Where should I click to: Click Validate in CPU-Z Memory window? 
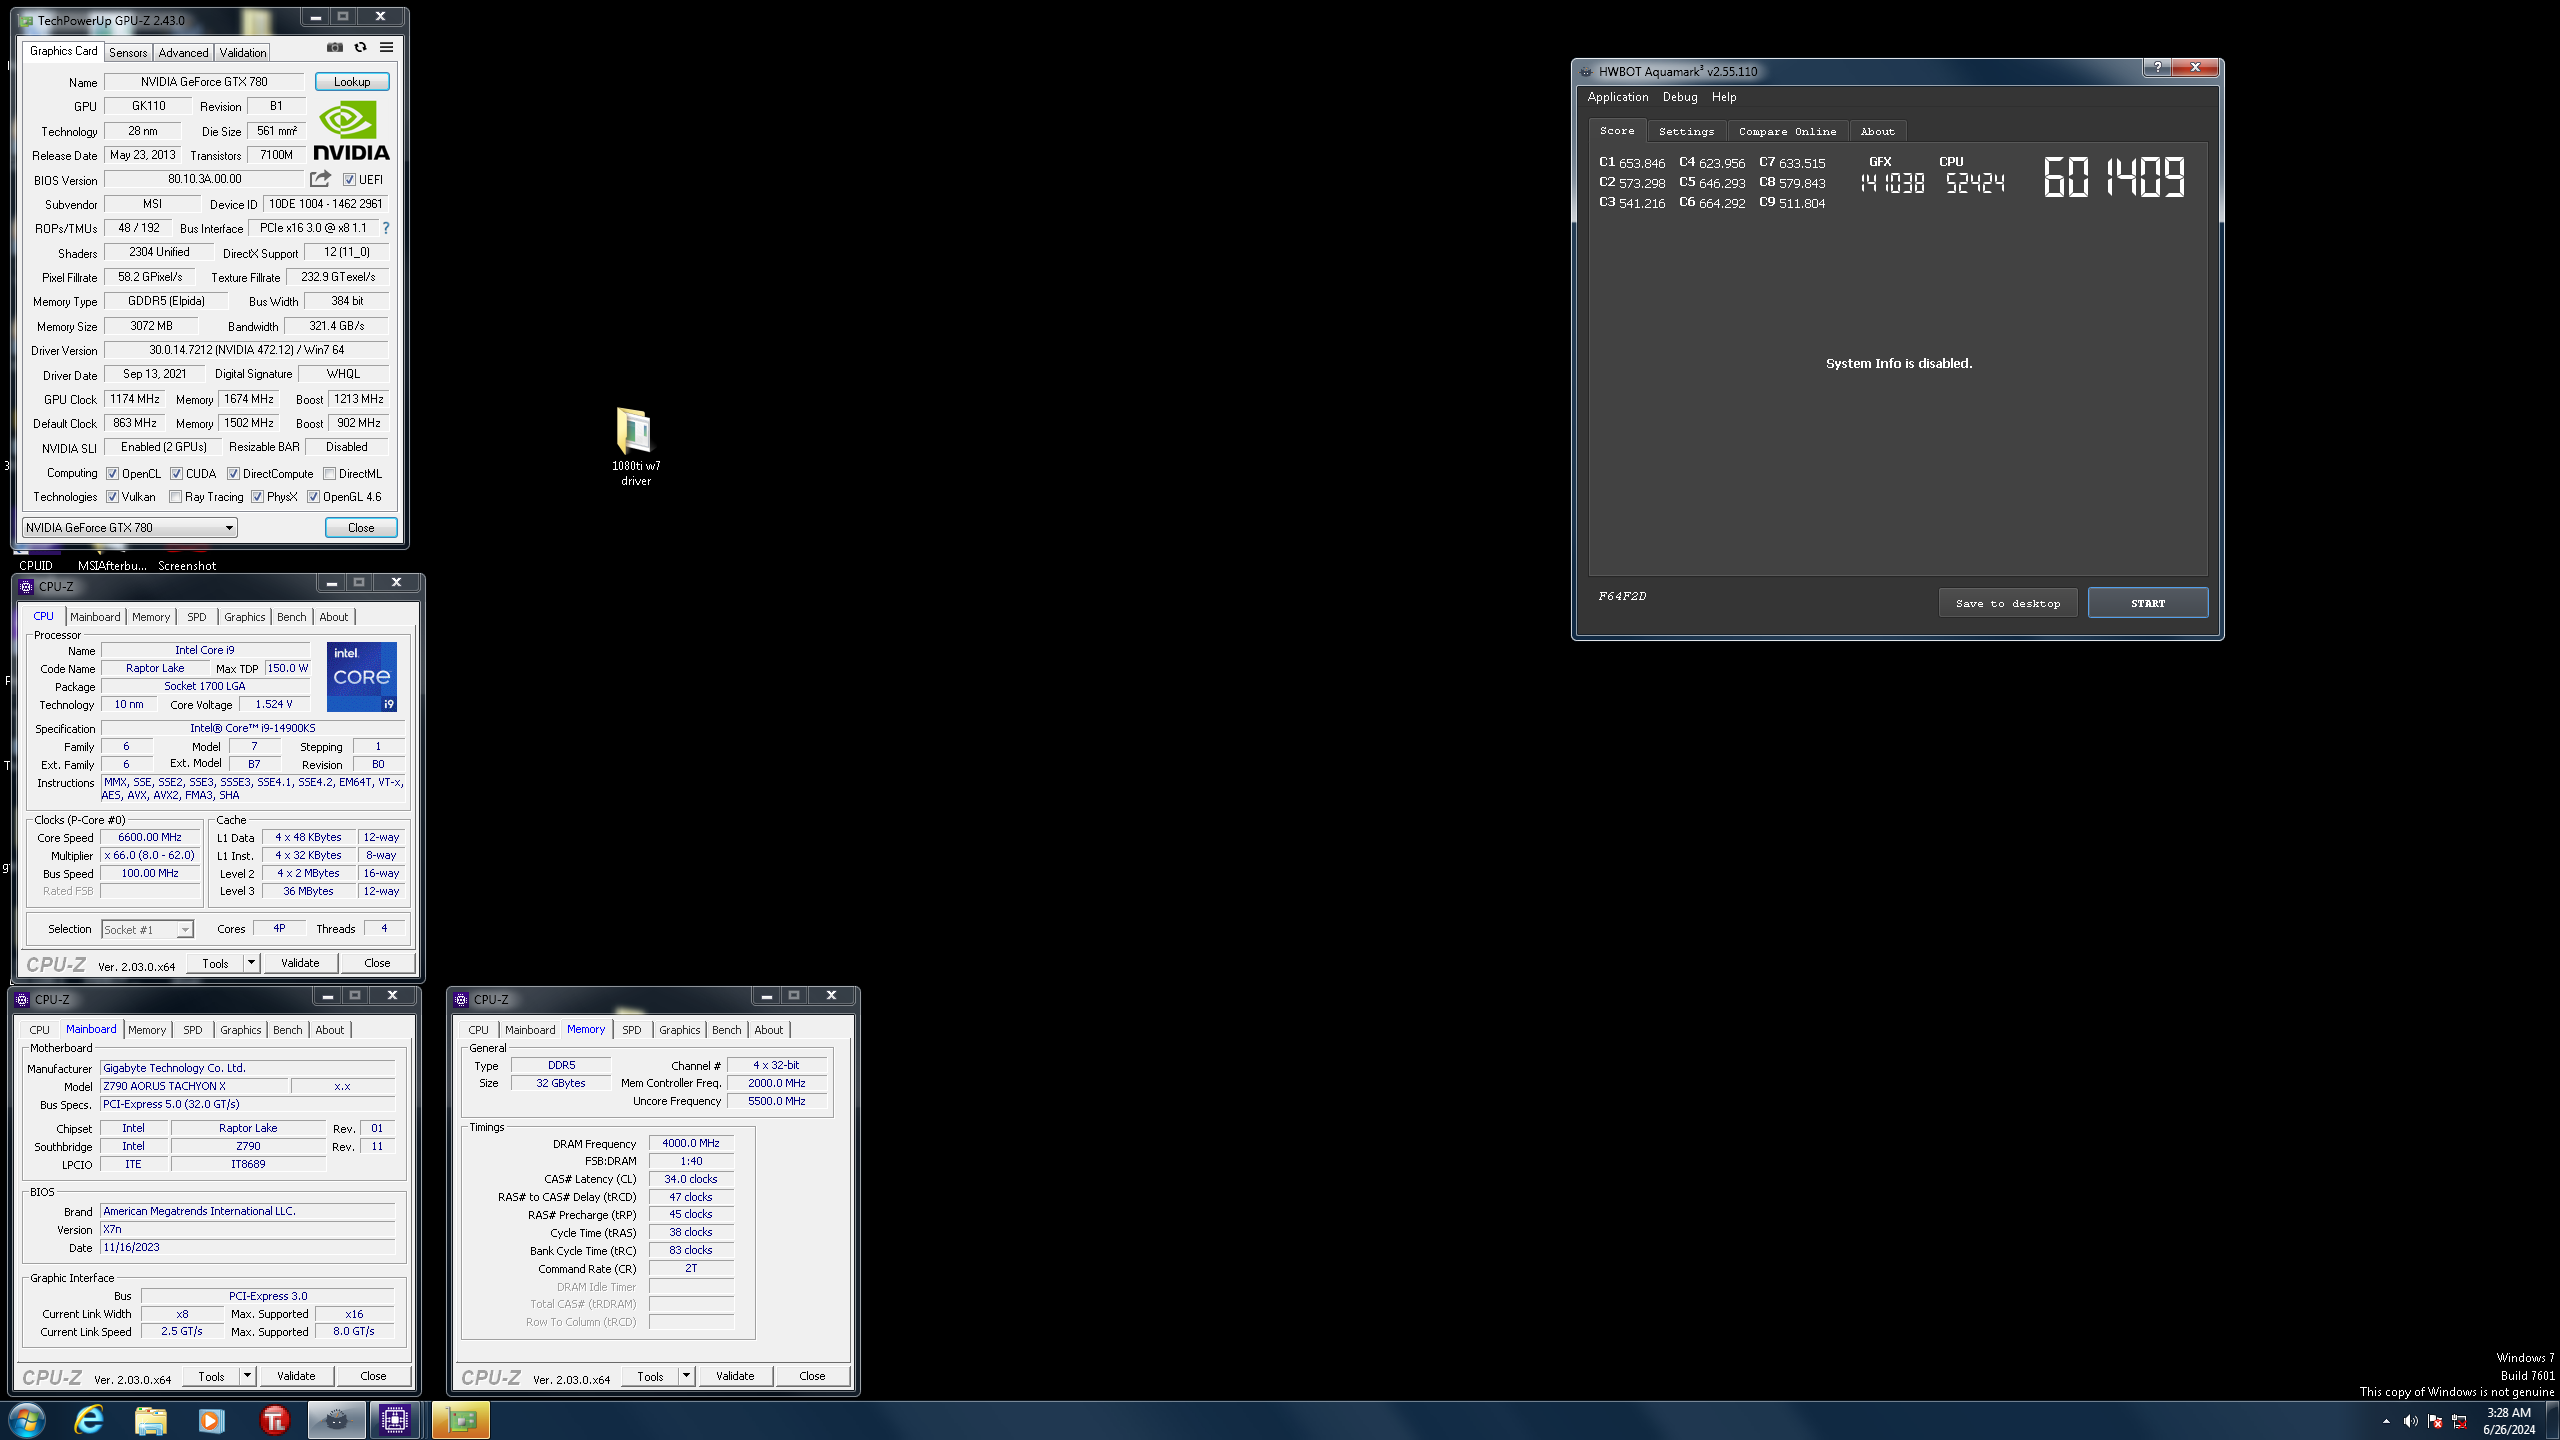point(735,1376)
